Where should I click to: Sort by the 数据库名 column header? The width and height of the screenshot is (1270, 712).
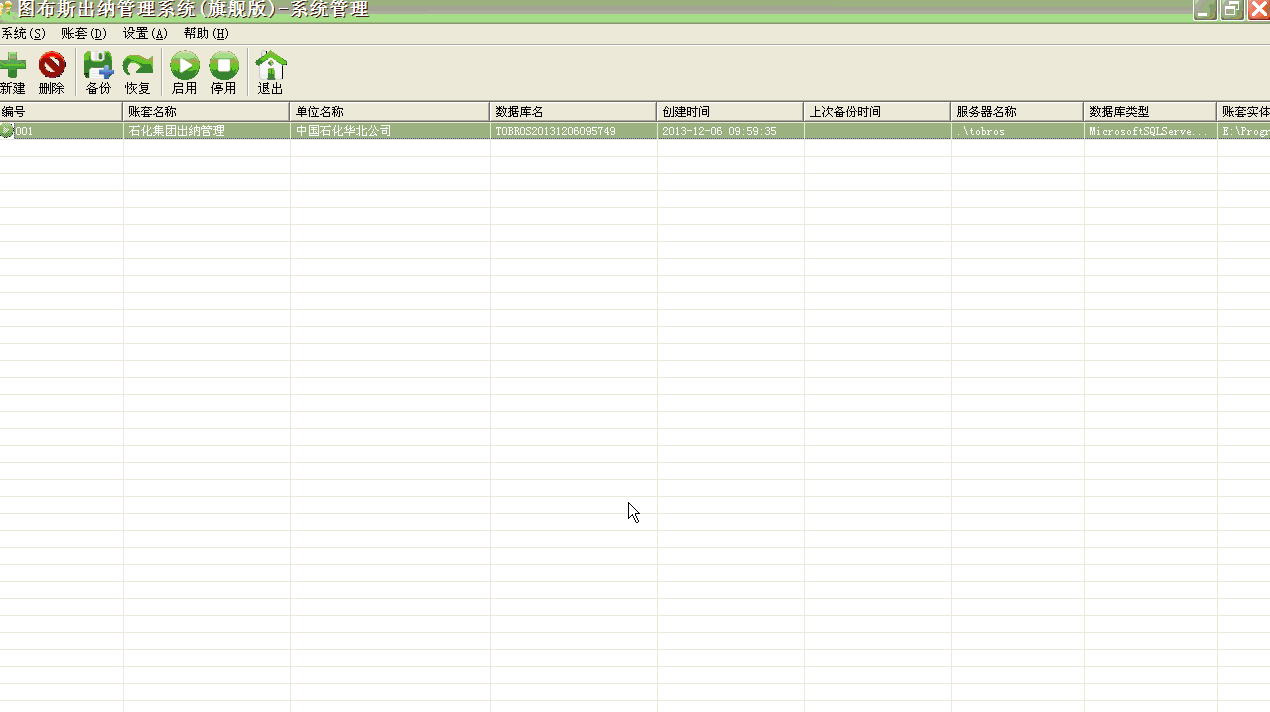tap(573, 111)
